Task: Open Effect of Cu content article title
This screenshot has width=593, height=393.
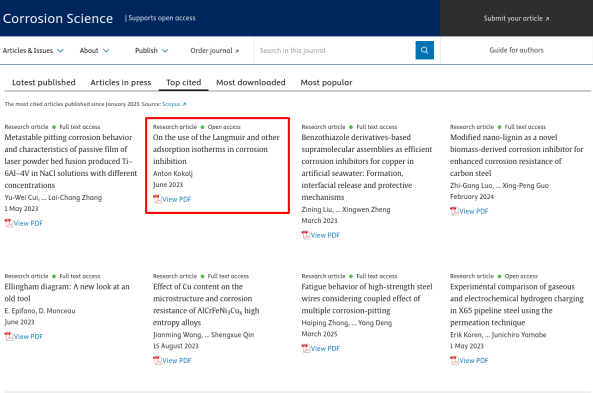Action: point(206,304)
